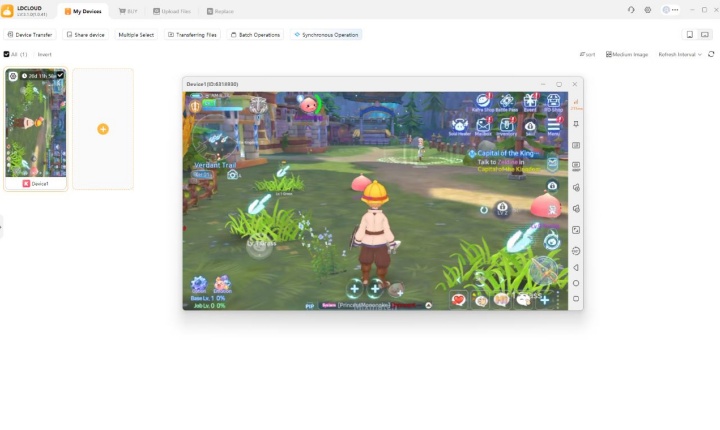Click the Device1 card settings icon
Image resolution: width=720 pixels, height=430 pixels.
(x=13, y=76)
